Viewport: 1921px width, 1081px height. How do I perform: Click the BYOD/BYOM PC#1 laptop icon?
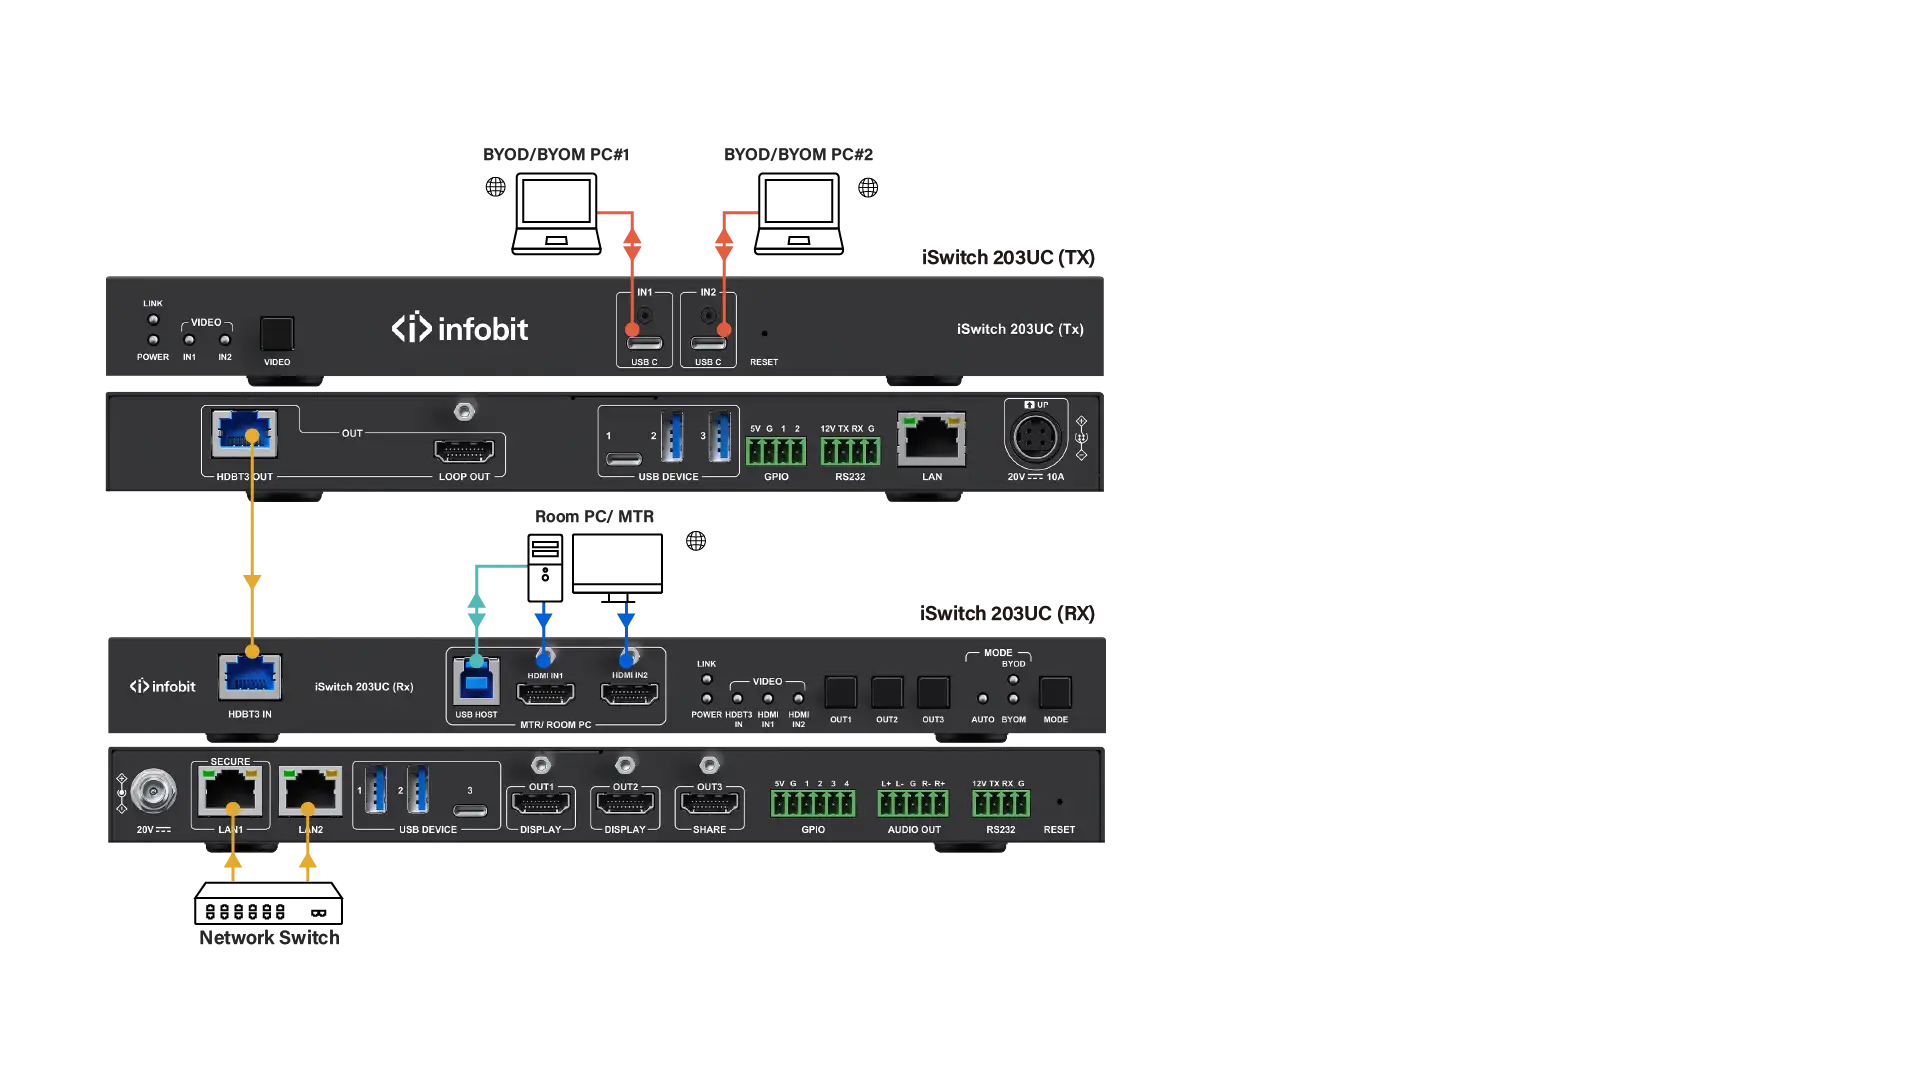556,214
